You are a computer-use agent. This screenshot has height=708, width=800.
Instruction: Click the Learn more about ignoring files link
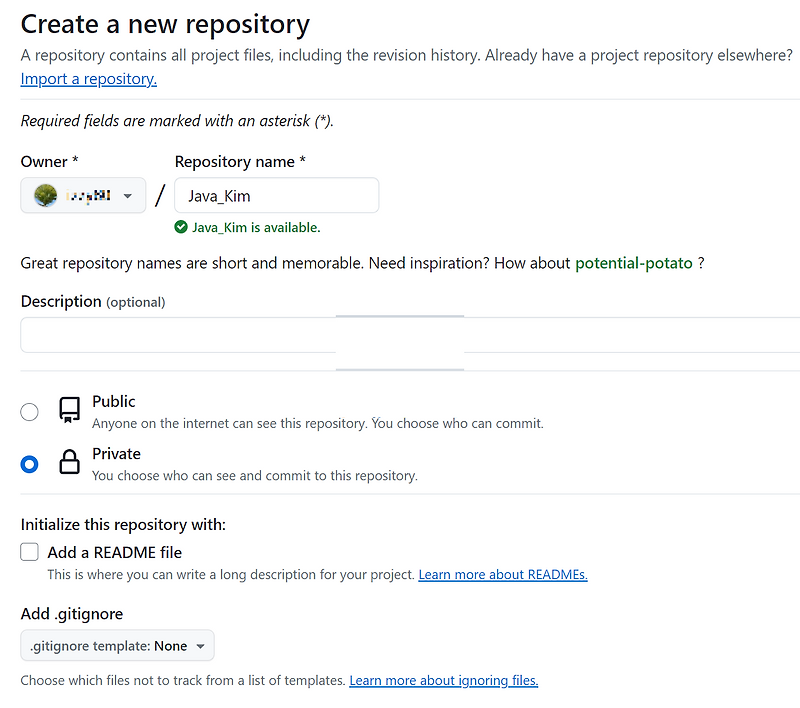click(443, 680)
